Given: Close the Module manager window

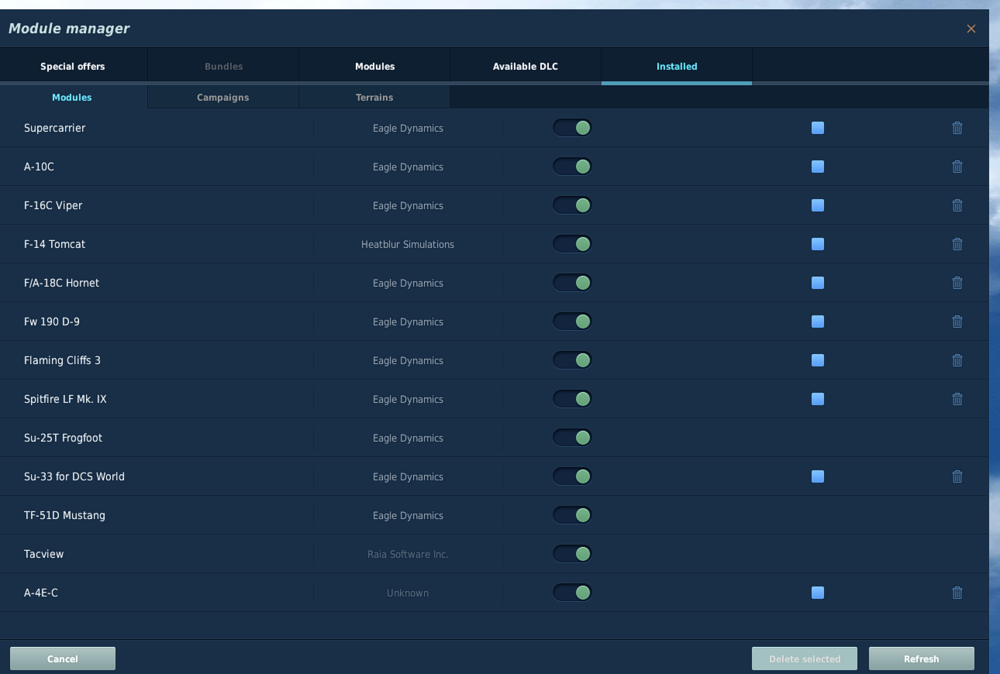Looking at the screenshot, I should pyautogui.click(x=971, y=29).
